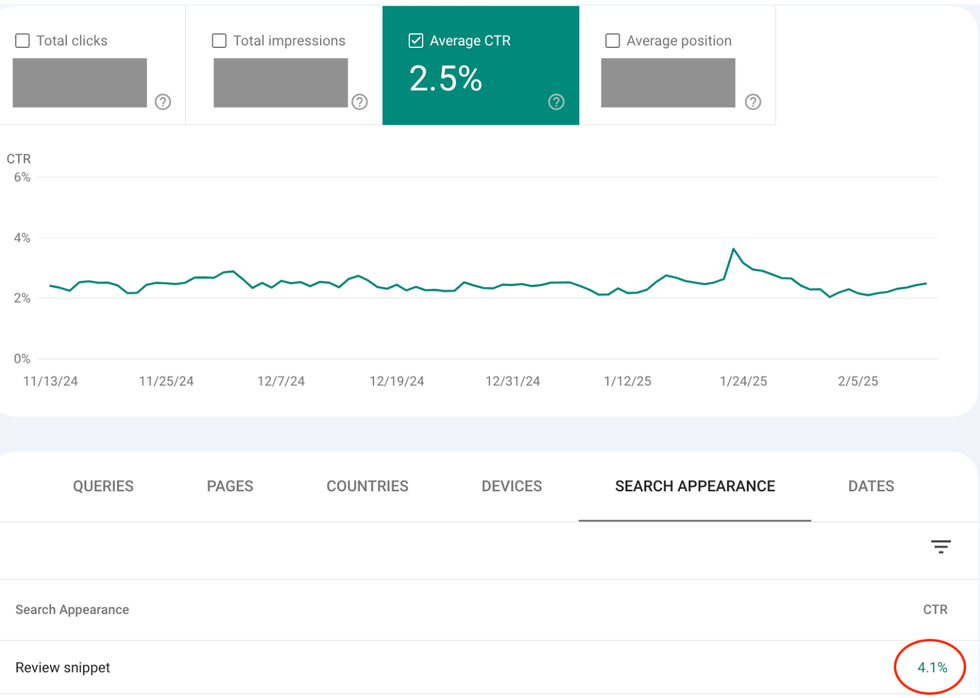Open help tooltip on Average CTR card

coord(557,102)
